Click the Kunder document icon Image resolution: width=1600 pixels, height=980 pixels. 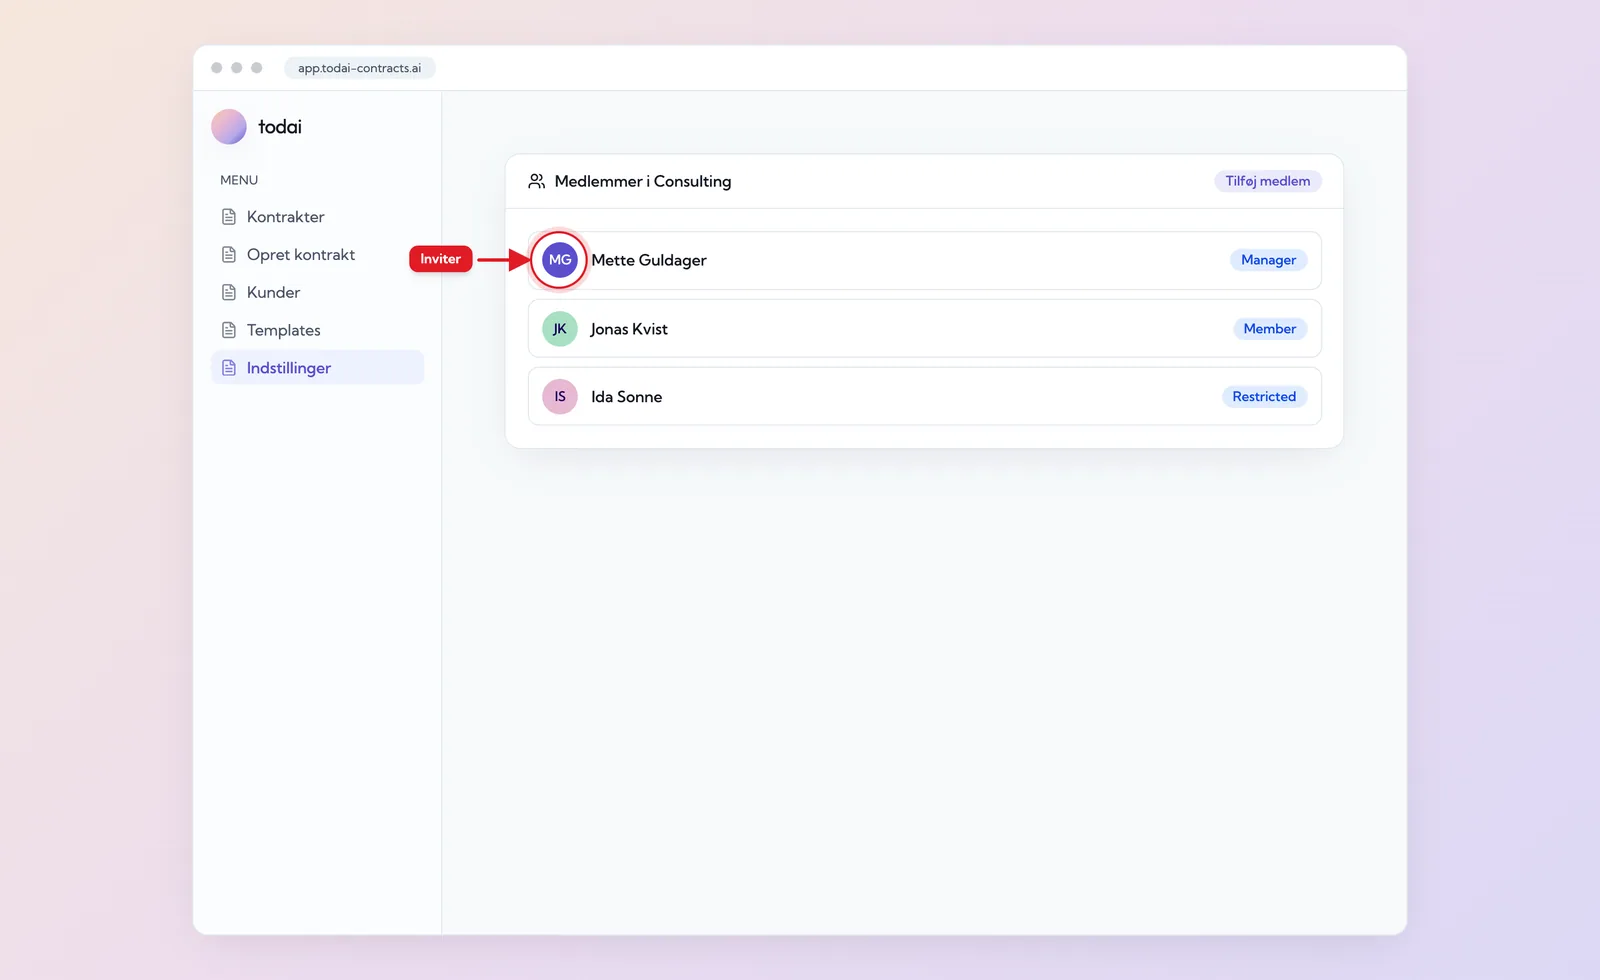[229, 293]
